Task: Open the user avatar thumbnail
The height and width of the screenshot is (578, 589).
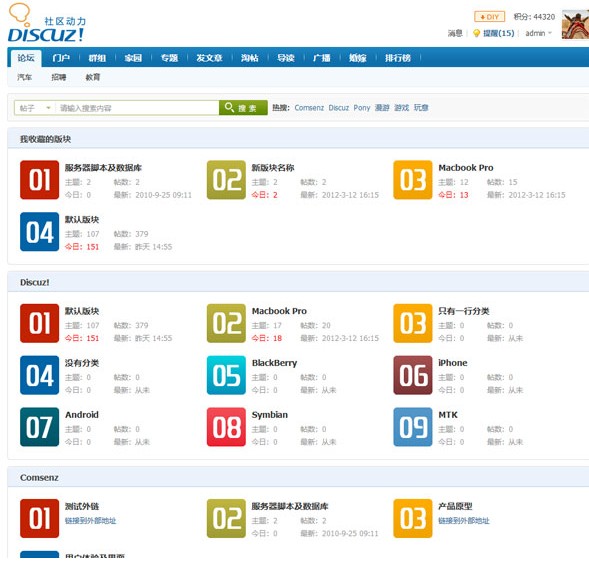Action: (575, 24)
